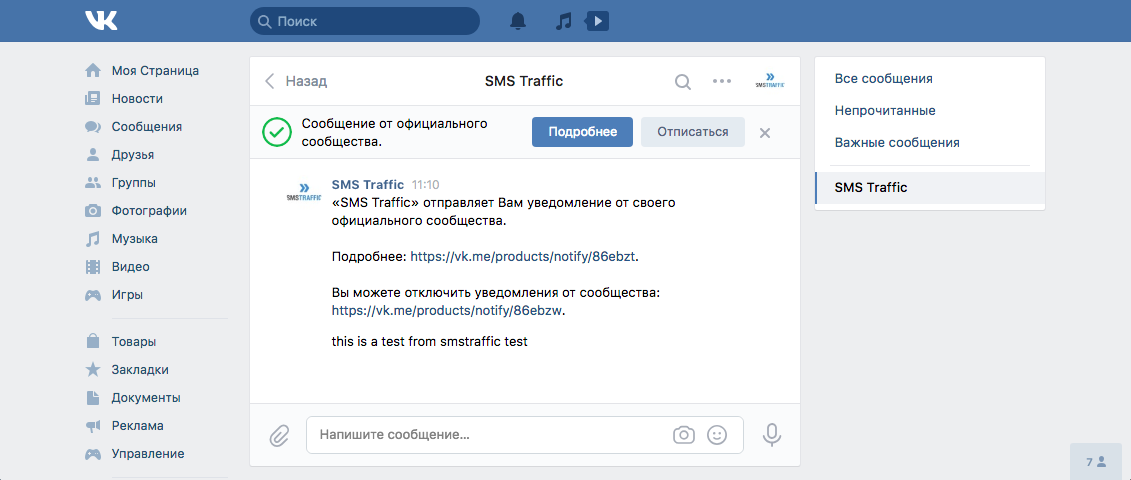Open the notifications bell icon
This screenshot has width=1131, height=480.
click(x=518, y=22)
